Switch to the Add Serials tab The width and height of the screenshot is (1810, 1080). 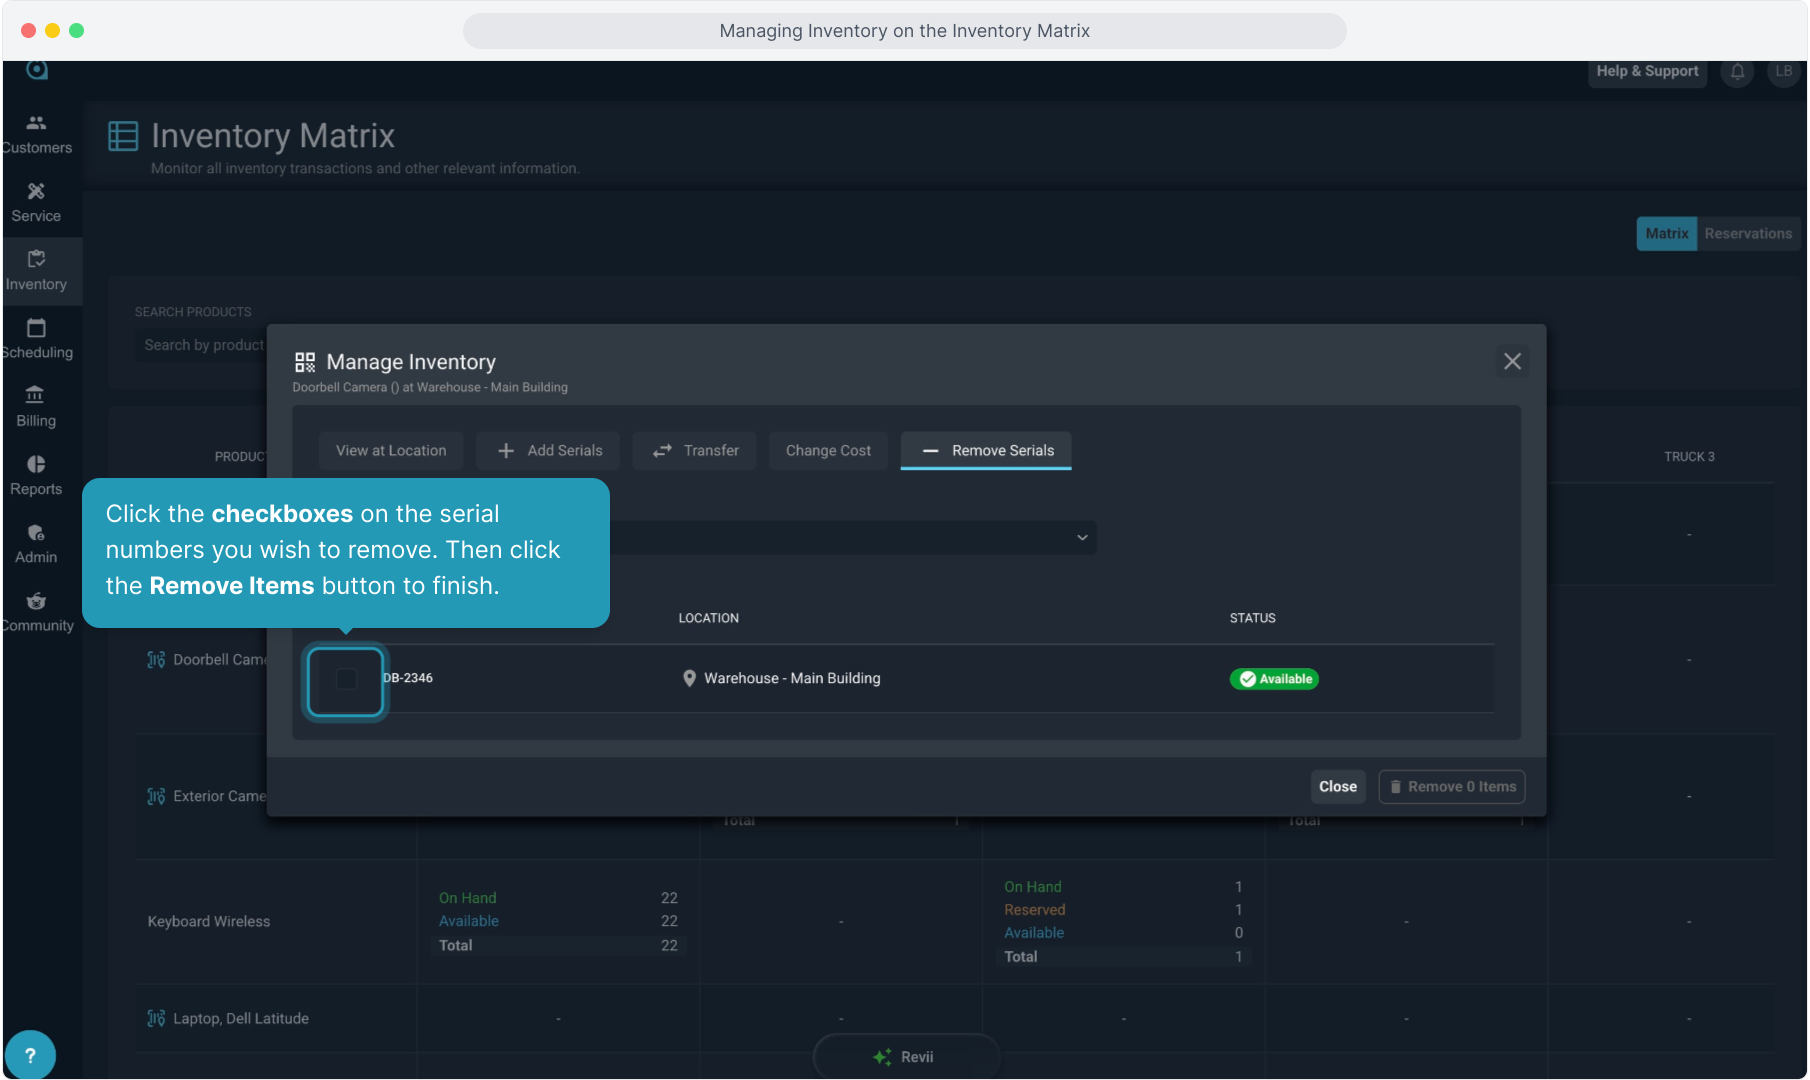pos(549,451)
